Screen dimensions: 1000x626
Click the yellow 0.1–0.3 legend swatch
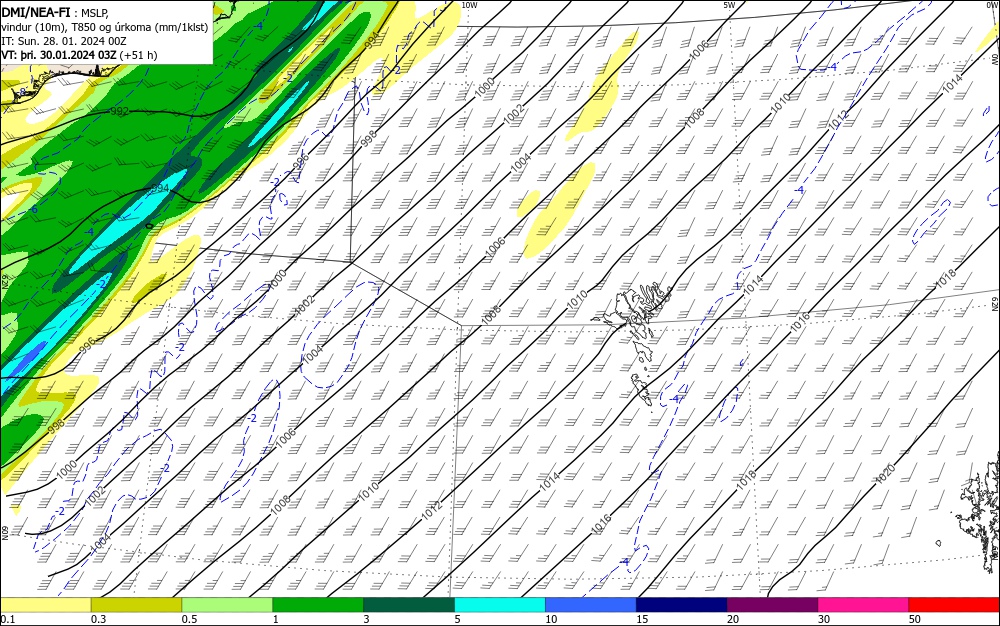coord(45,605)
